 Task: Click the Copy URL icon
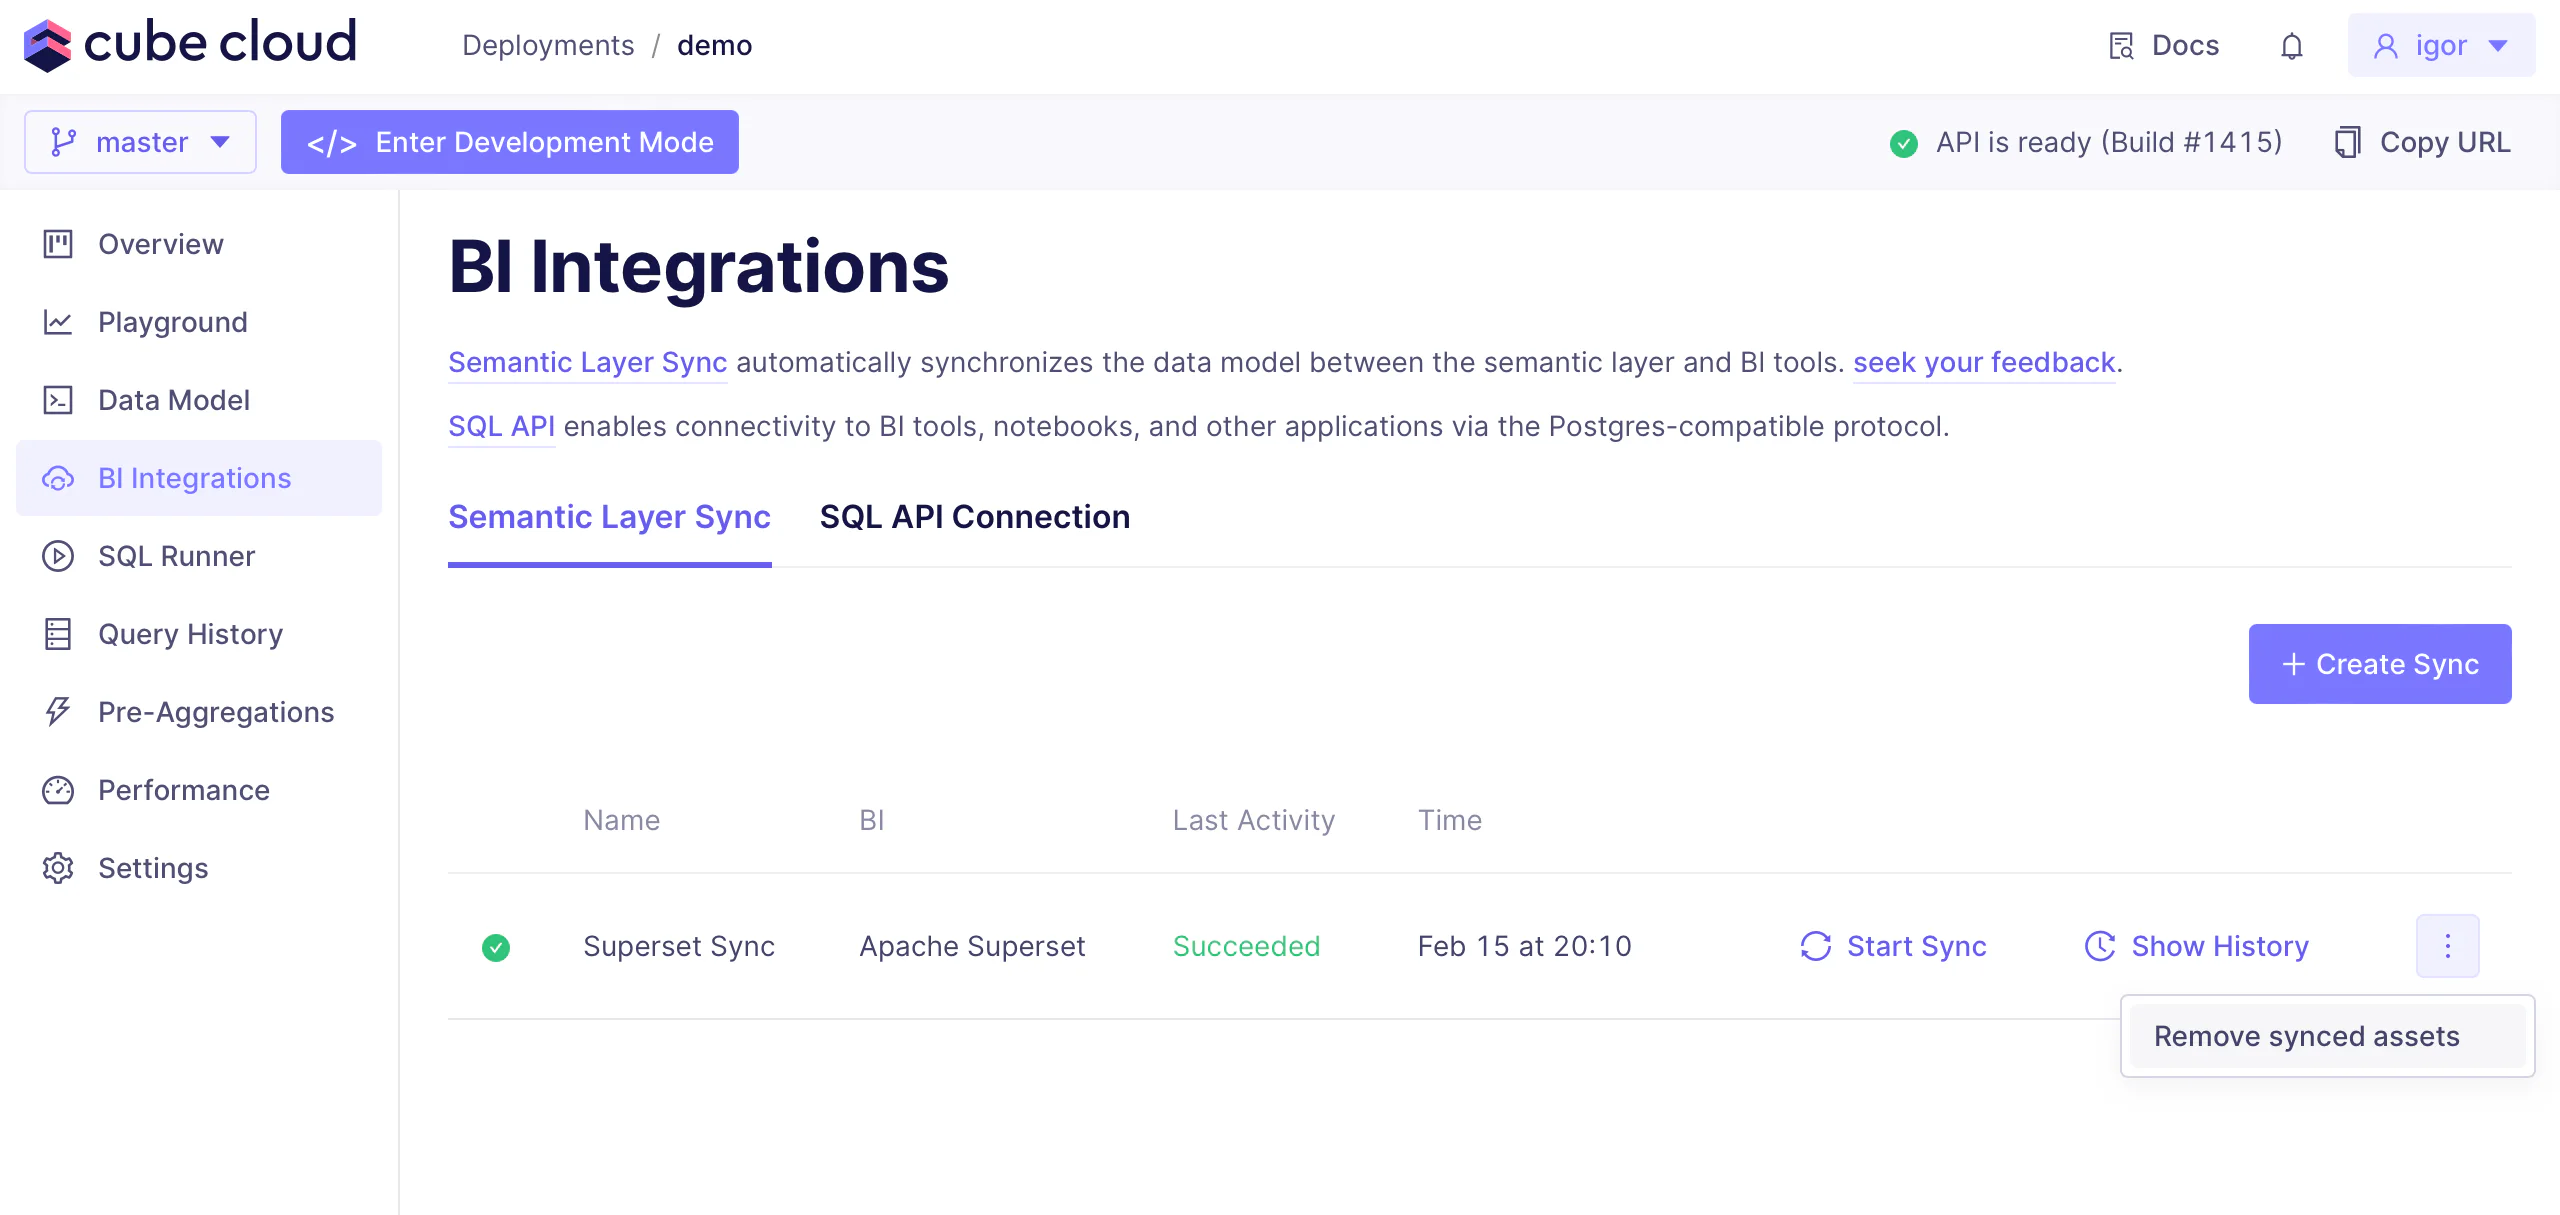2347,142
